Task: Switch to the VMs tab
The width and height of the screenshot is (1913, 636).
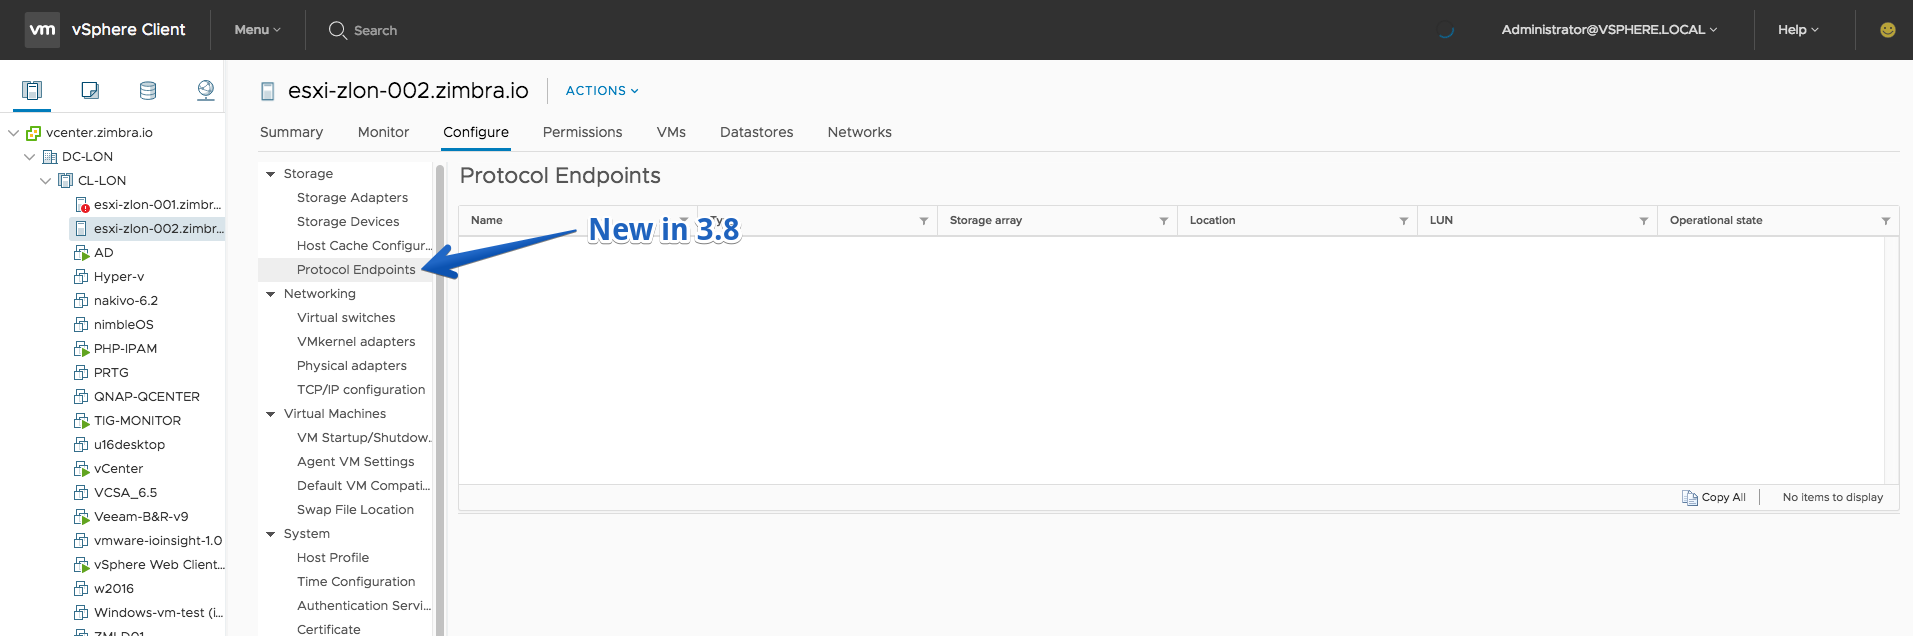Action: tap(671, 132)
